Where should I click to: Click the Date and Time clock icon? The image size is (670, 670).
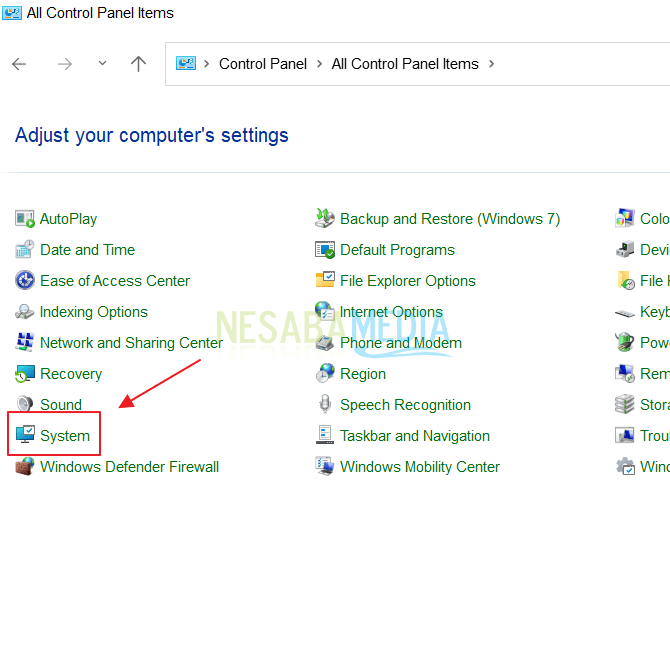(25, 250)
